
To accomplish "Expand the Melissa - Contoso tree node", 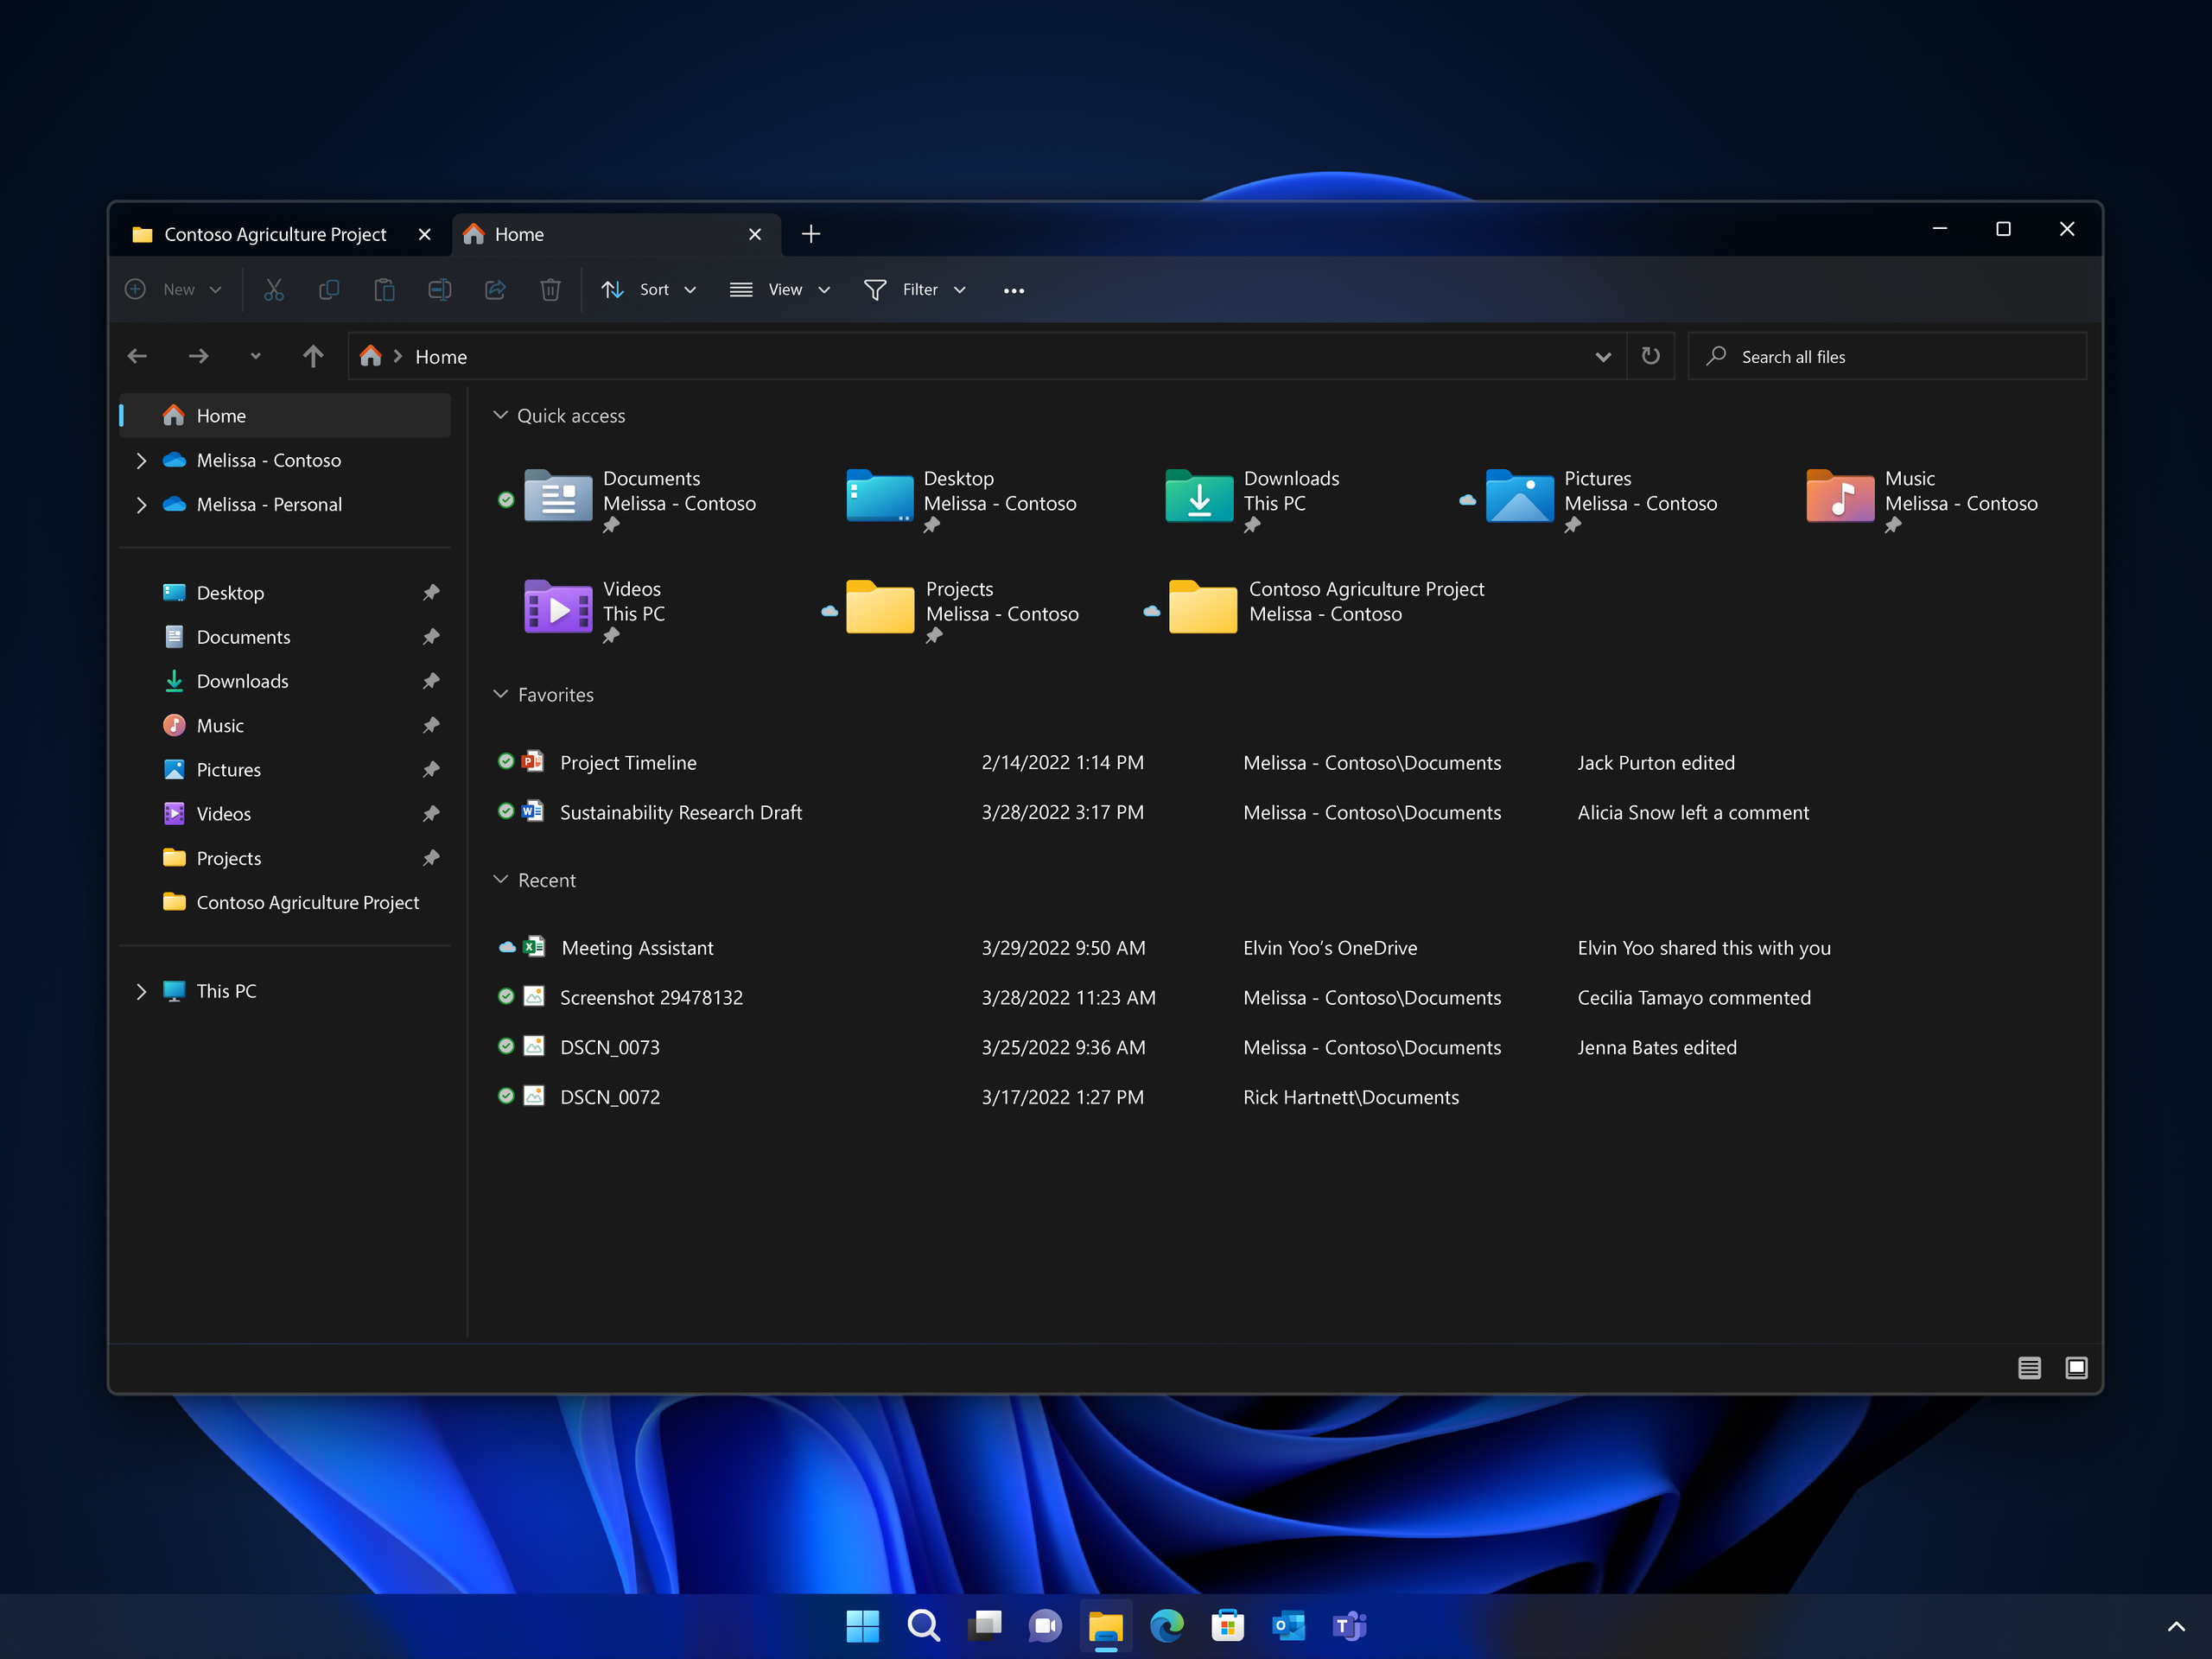I will point(141,460).
